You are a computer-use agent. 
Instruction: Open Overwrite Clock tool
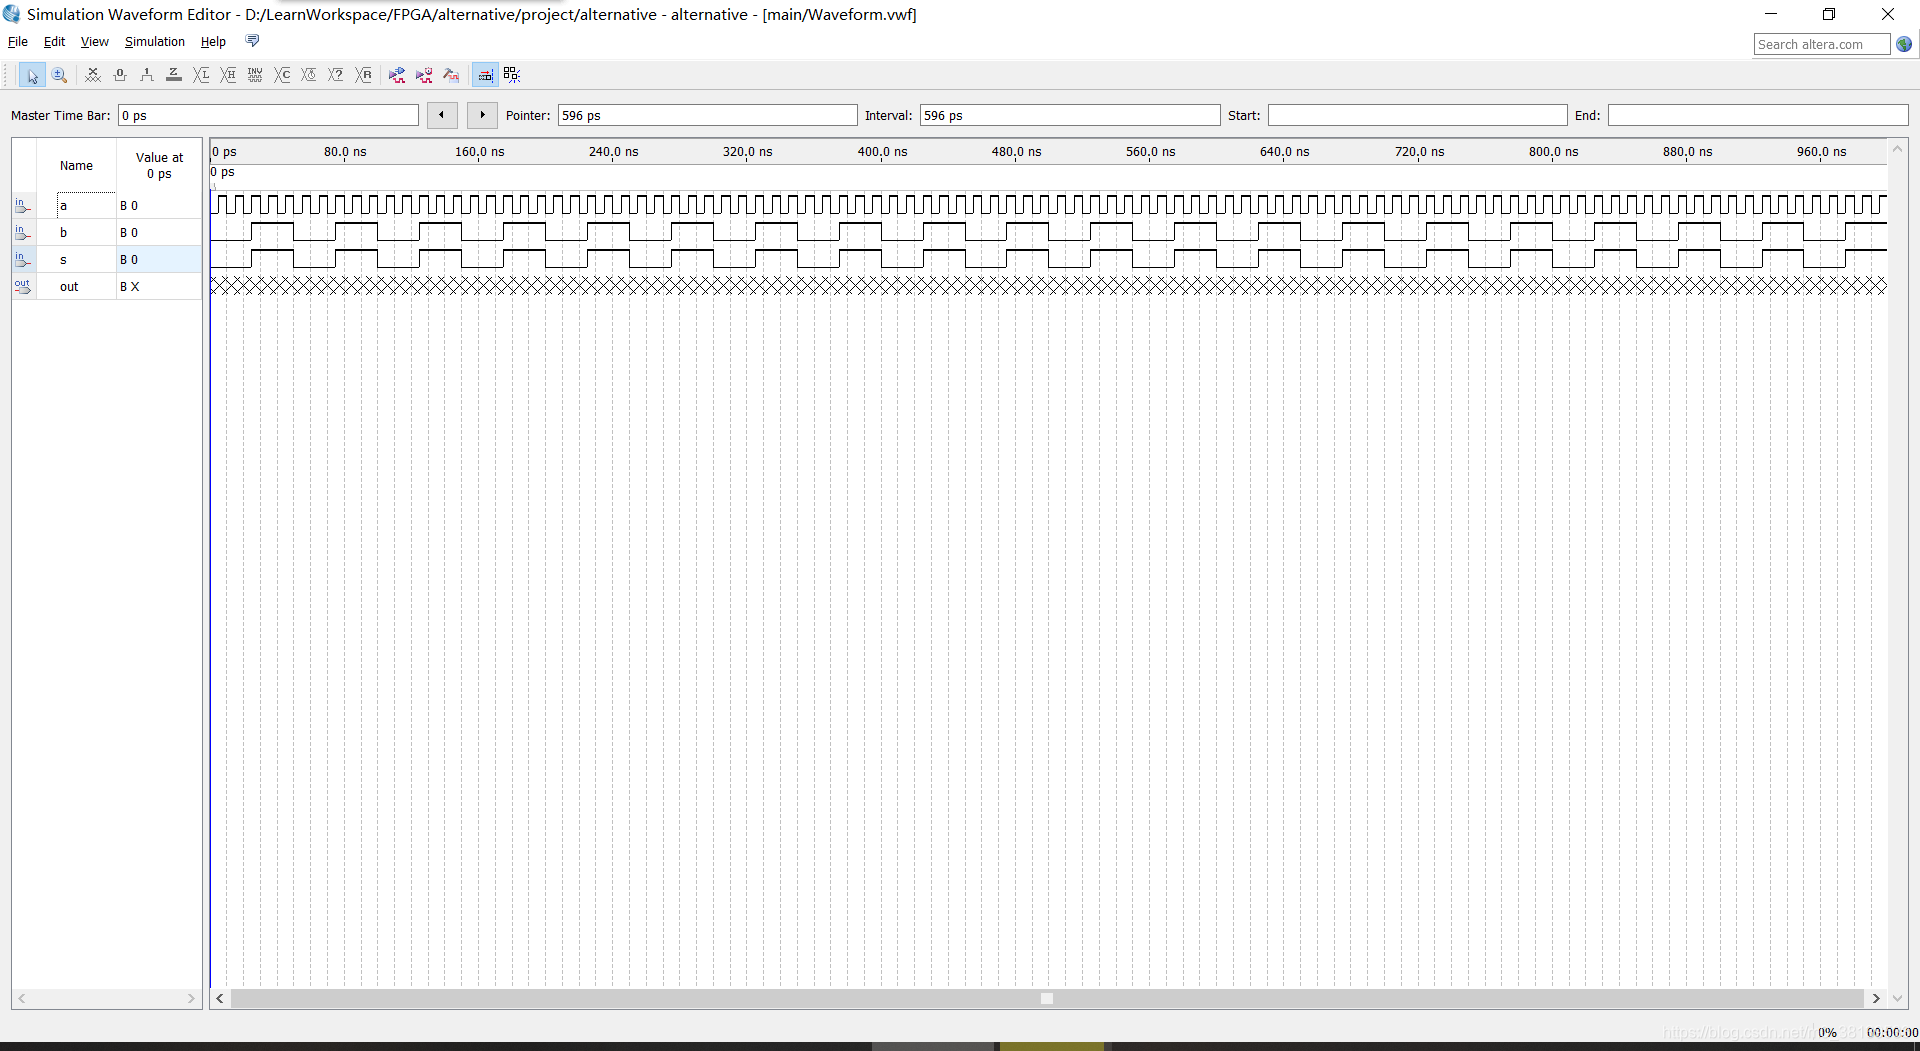click(309, 75)
